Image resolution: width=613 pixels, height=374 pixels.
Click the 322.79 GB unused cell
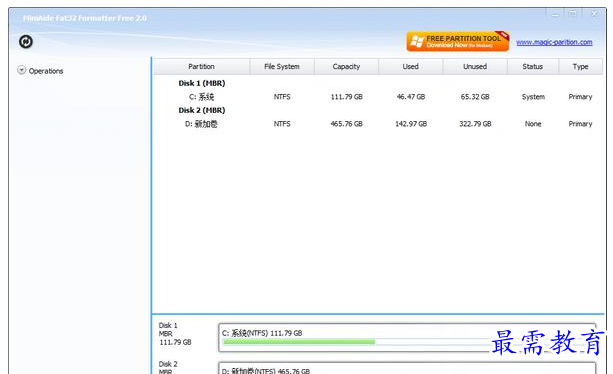(x=475, y=124)
